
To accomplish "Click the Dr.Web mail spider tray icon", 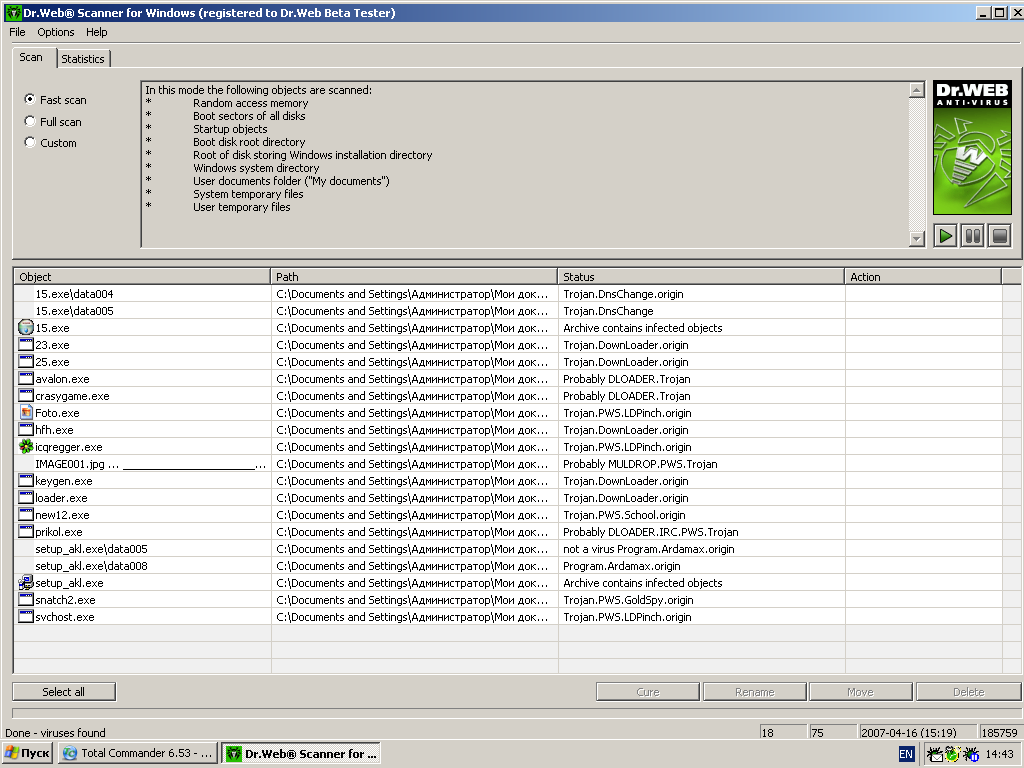I will click(935, 754).
